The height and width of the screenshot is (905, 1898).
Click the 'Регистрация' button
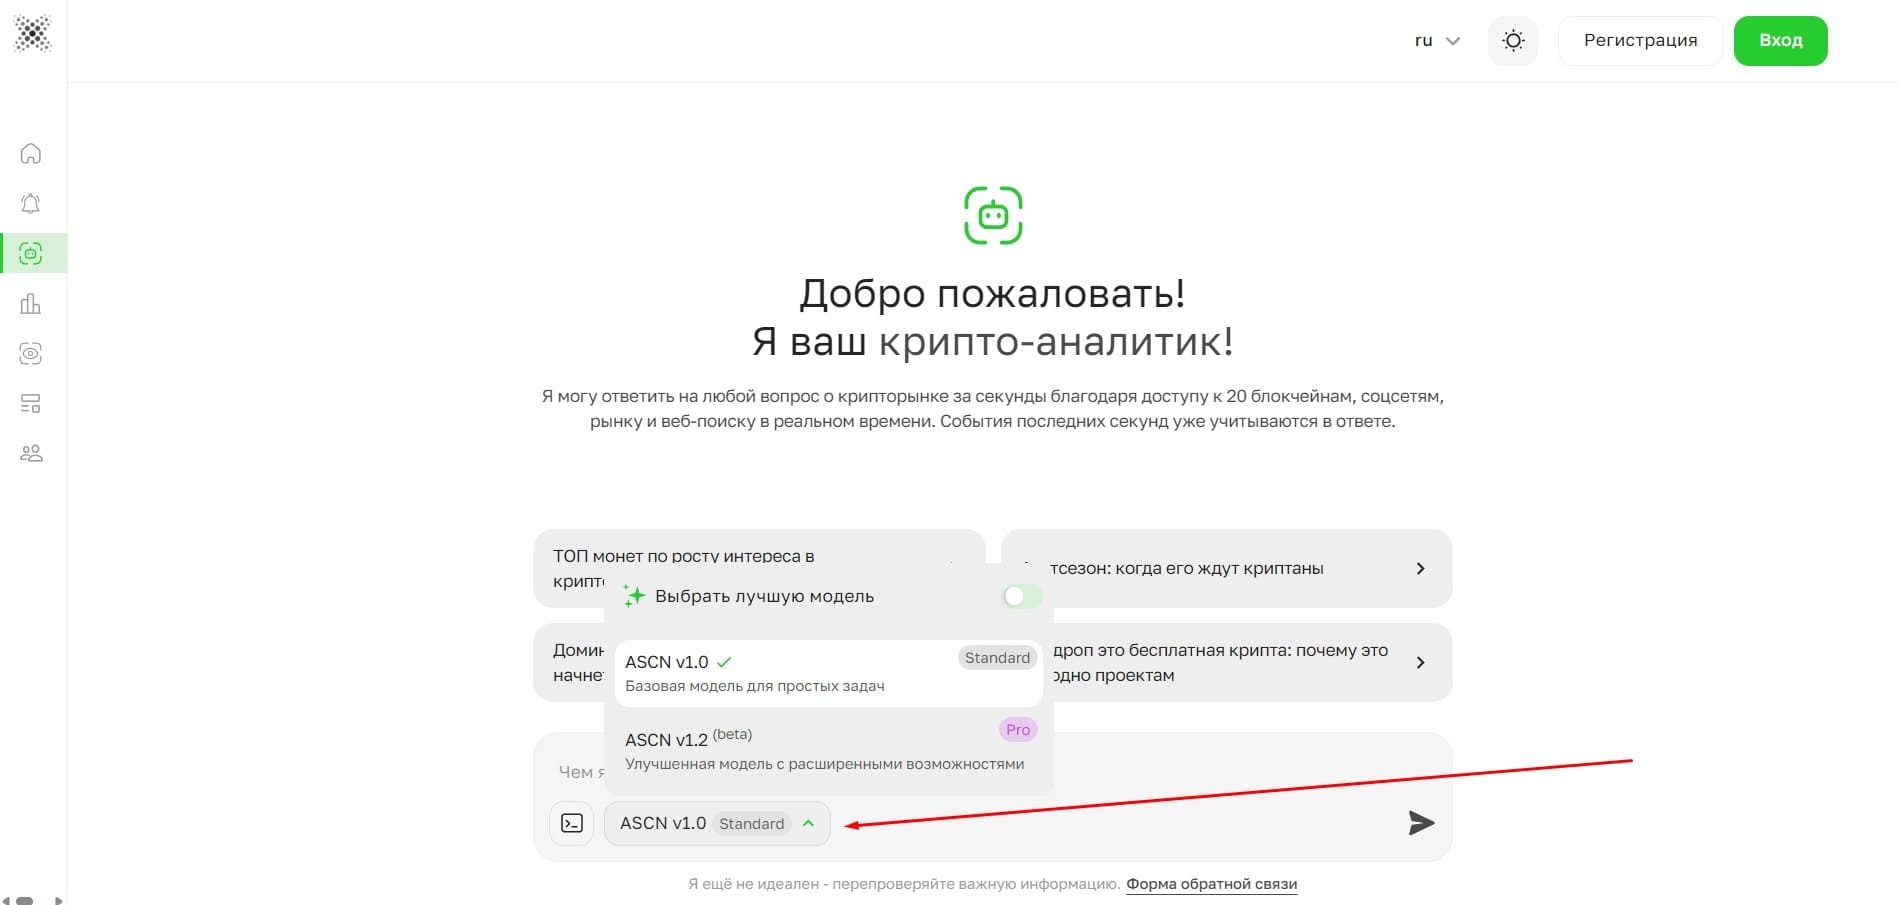(1640, 41)
